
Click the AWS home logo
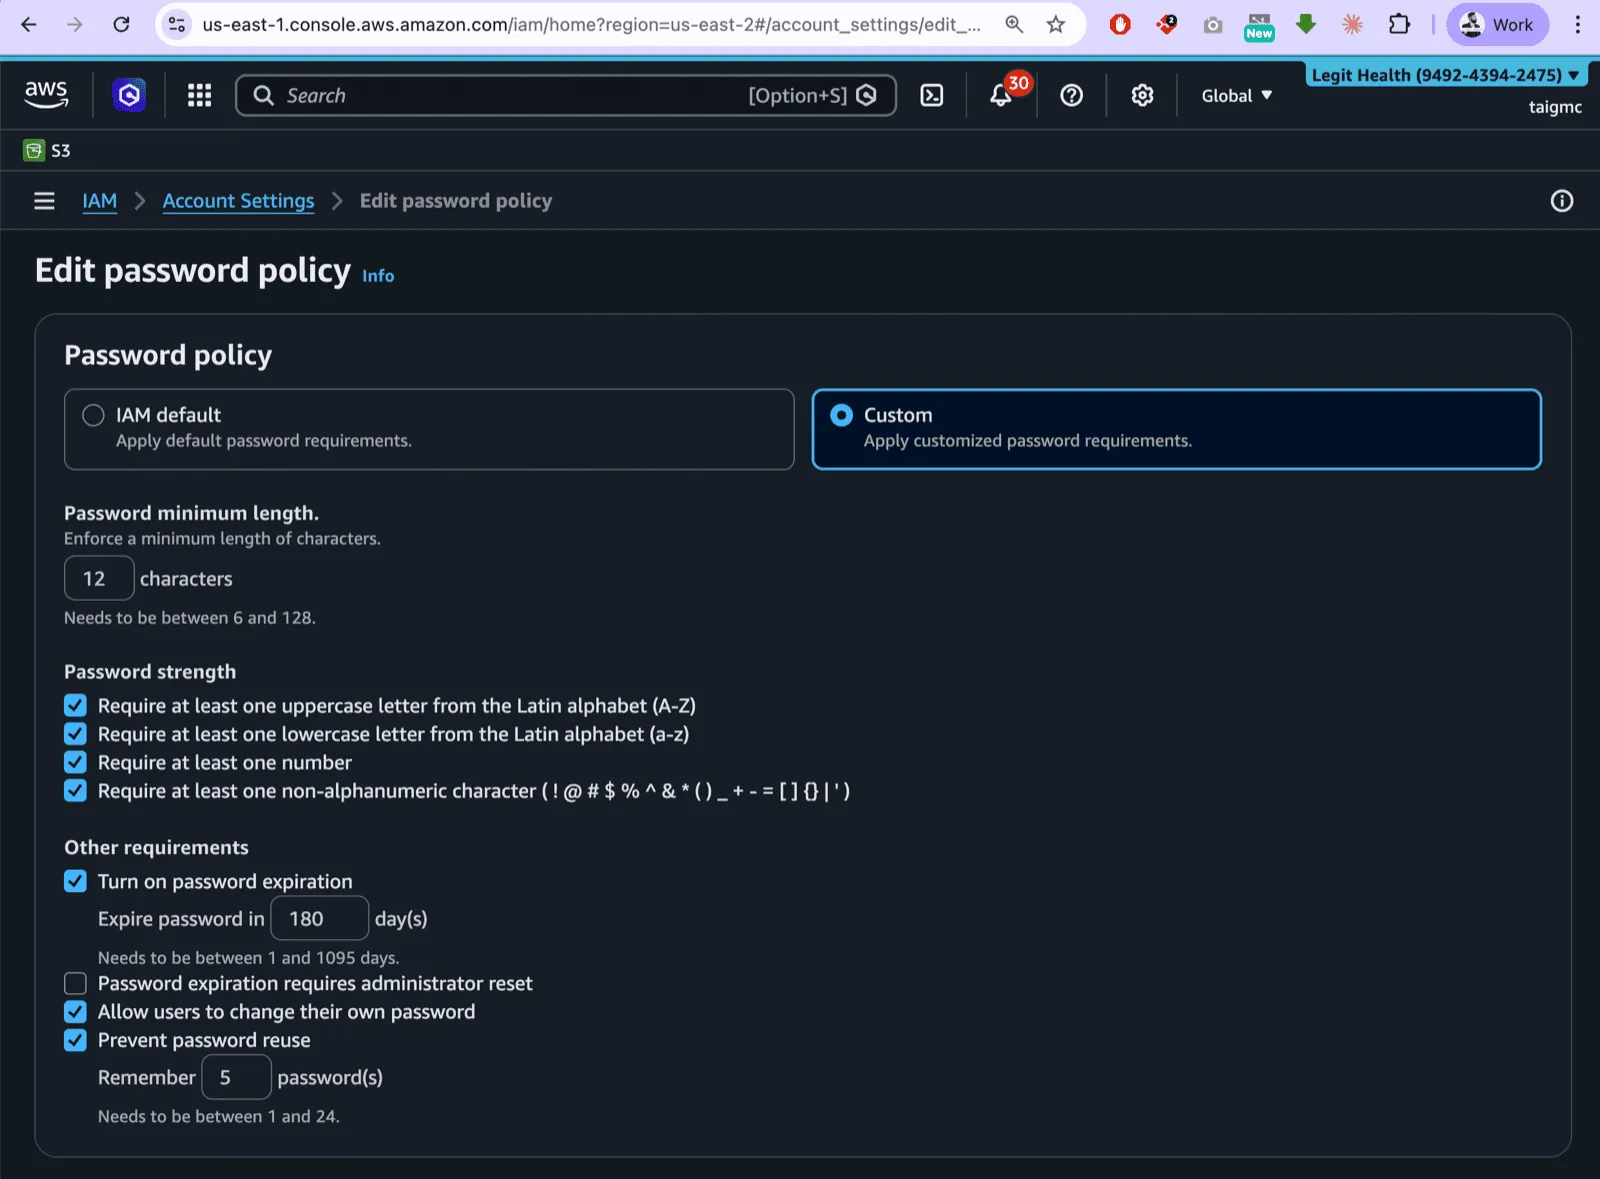[46, 95]
